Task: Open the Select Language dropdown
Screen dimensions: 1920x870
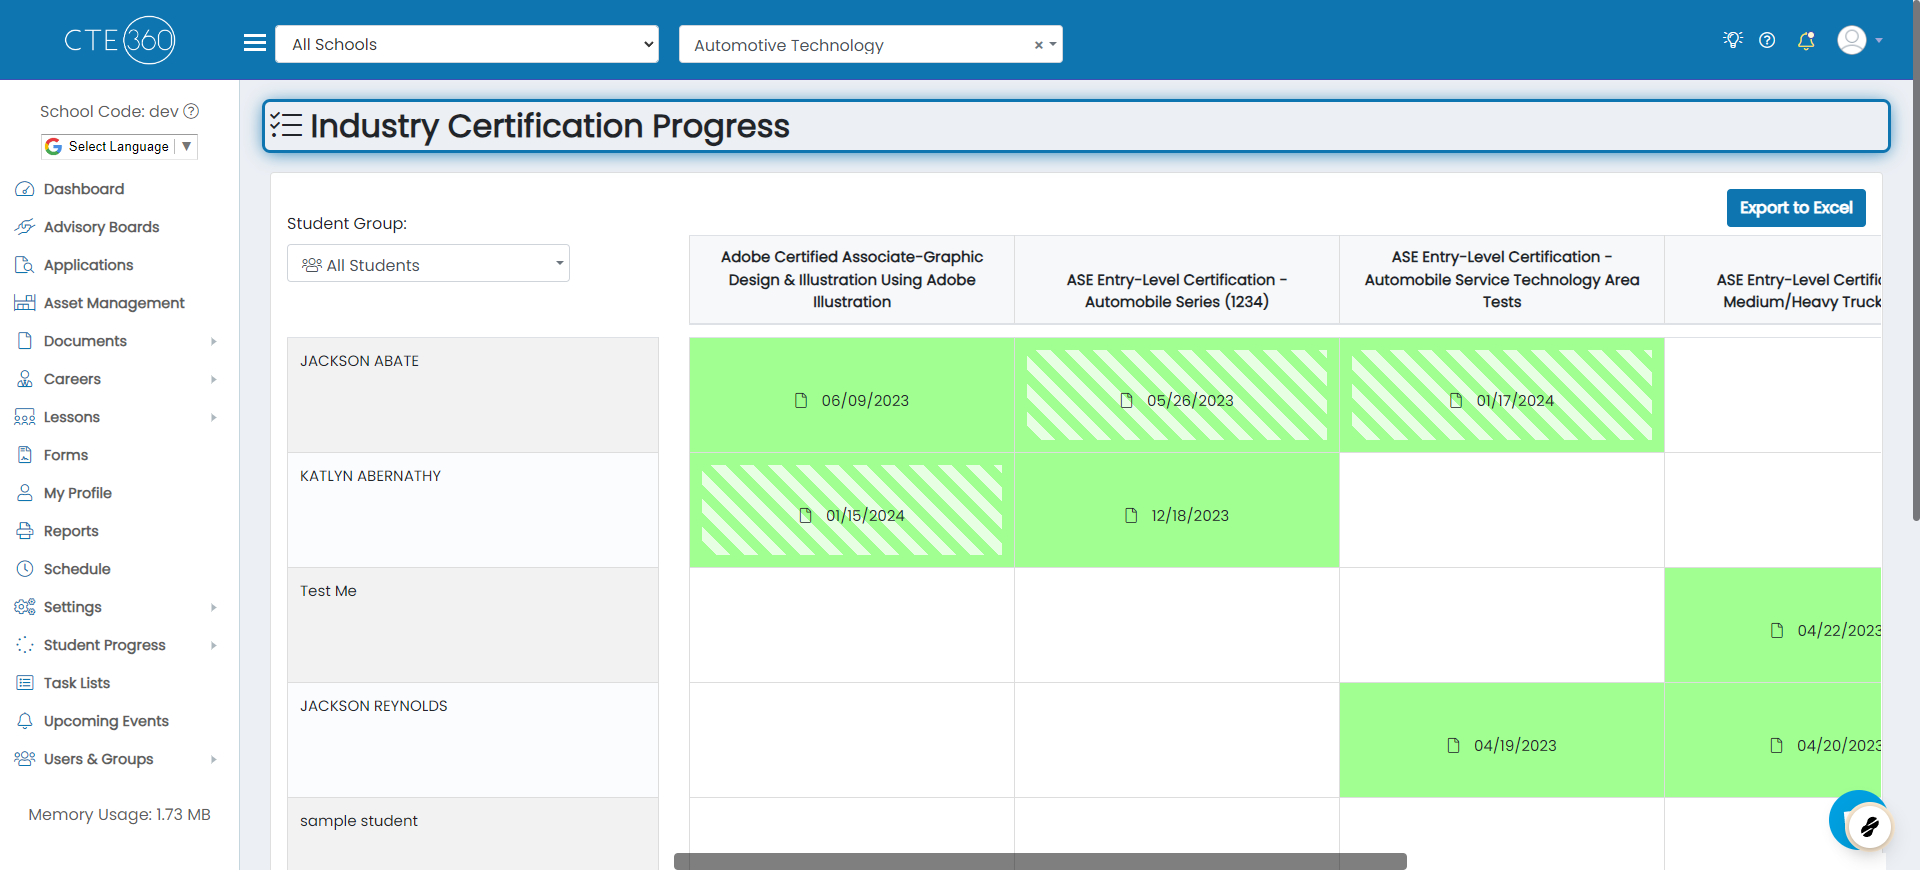Action: point(119,146)
